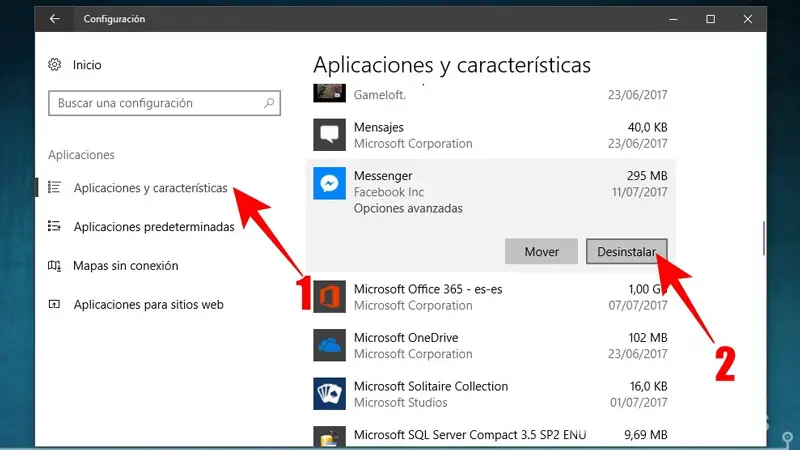Select the Aplicaciones y características list icon
This screenshot has height=450, width=800.
point(55,188)
